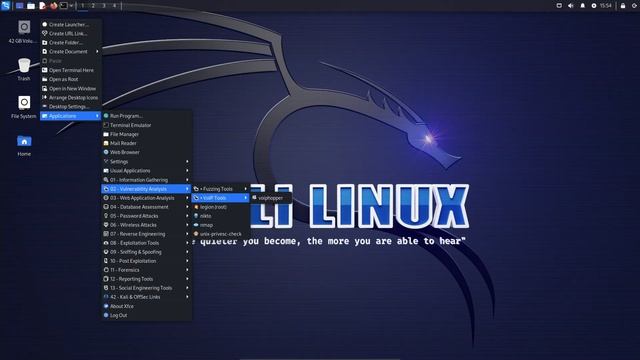Viewport: 640px width, 360px height.
Task: Launch voiphopper tool
Action: pyautogui.click(x=271, y=198)
